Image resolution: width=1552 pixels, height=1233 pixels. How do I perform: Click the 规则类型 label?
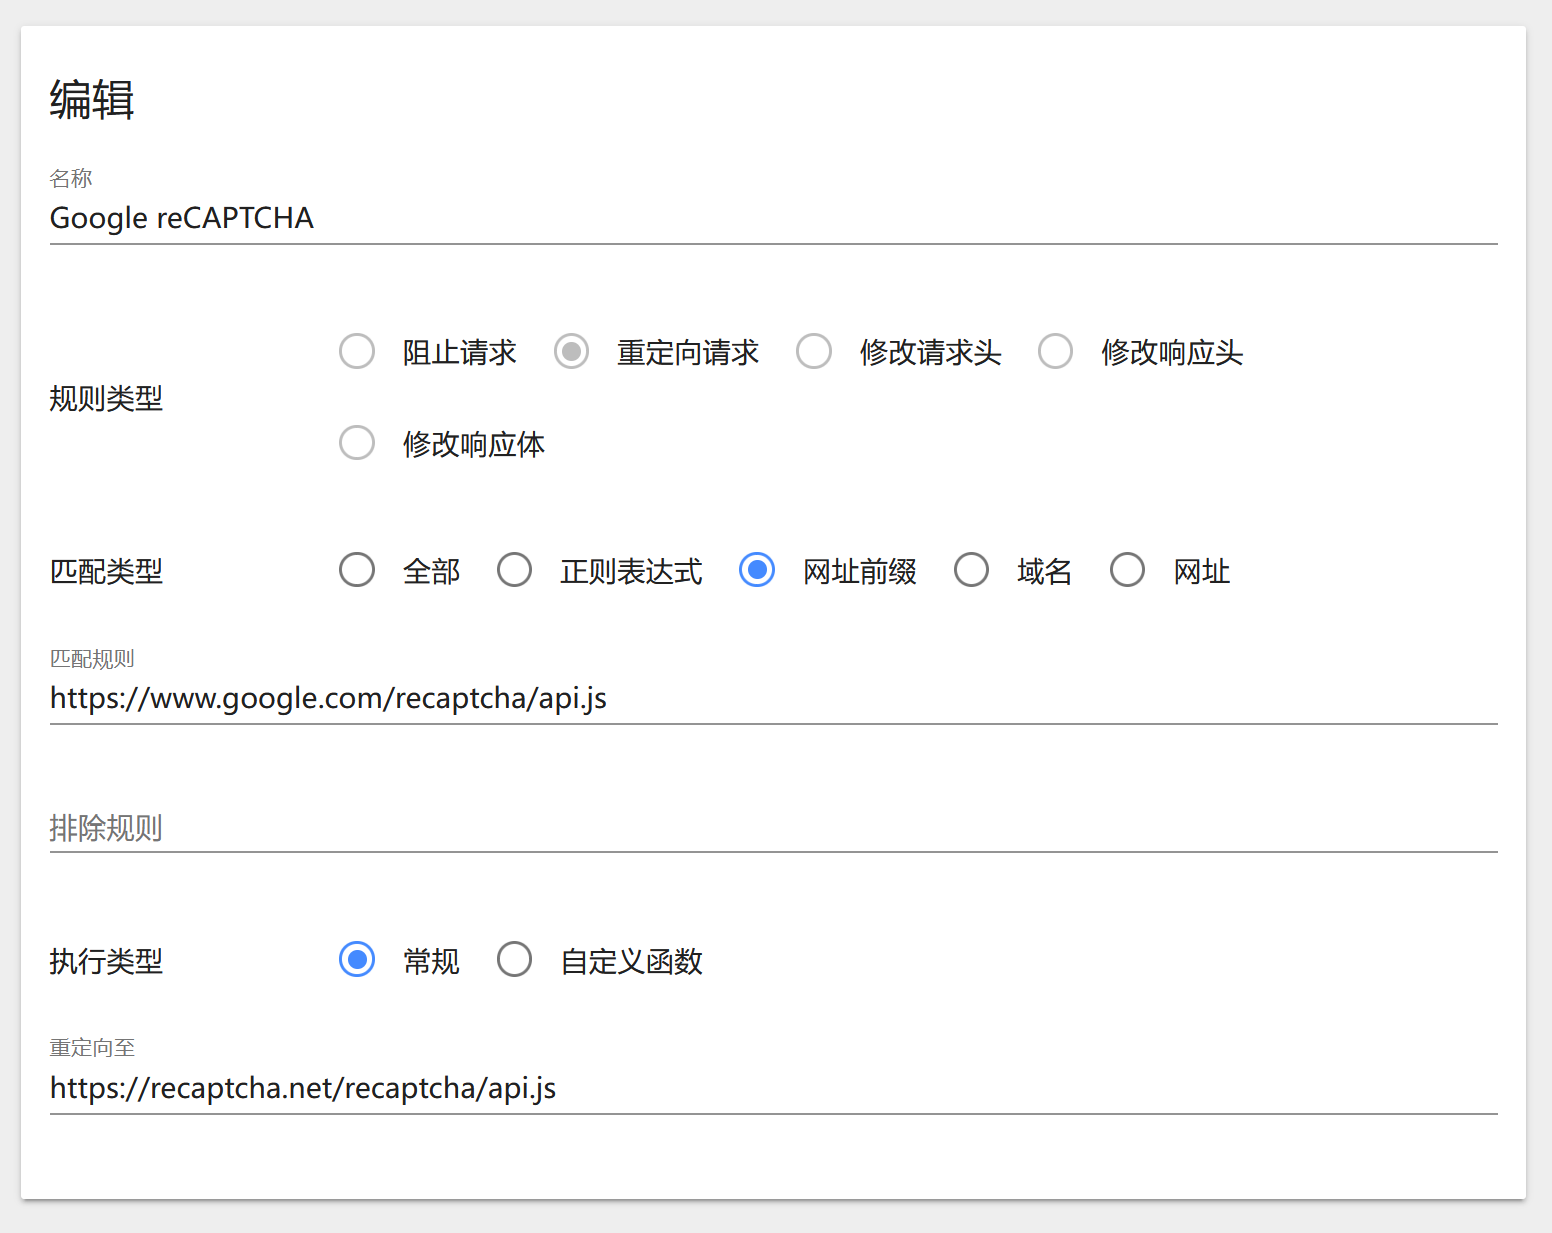coord(106,398)
